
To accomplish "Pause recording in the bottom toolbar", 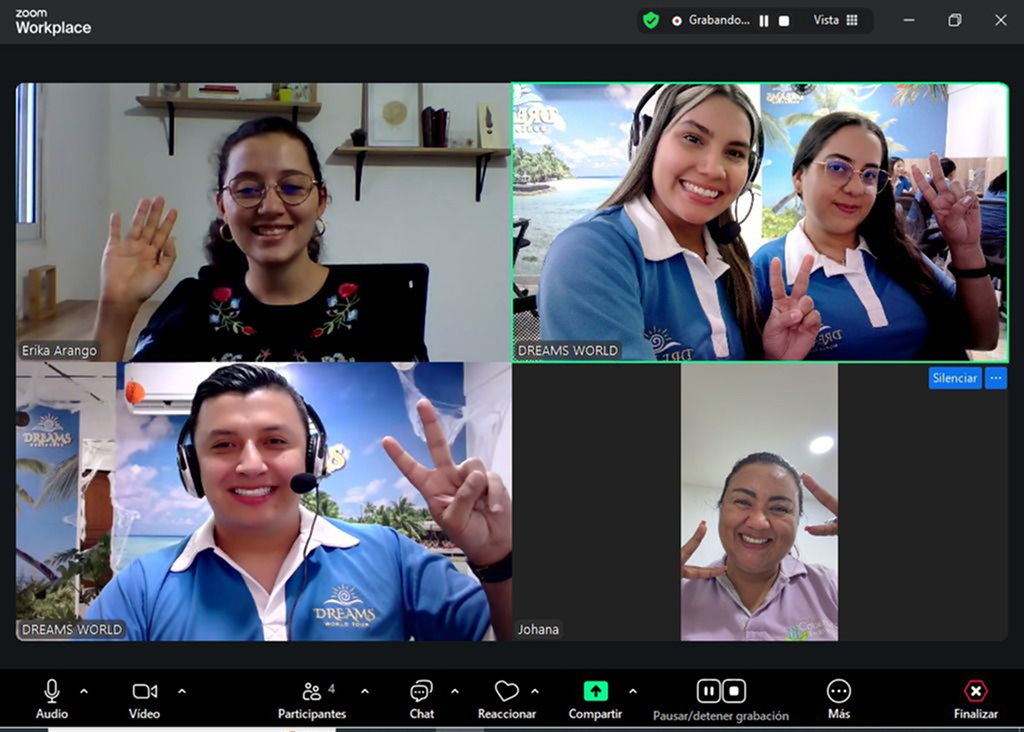I will point(708,690).
